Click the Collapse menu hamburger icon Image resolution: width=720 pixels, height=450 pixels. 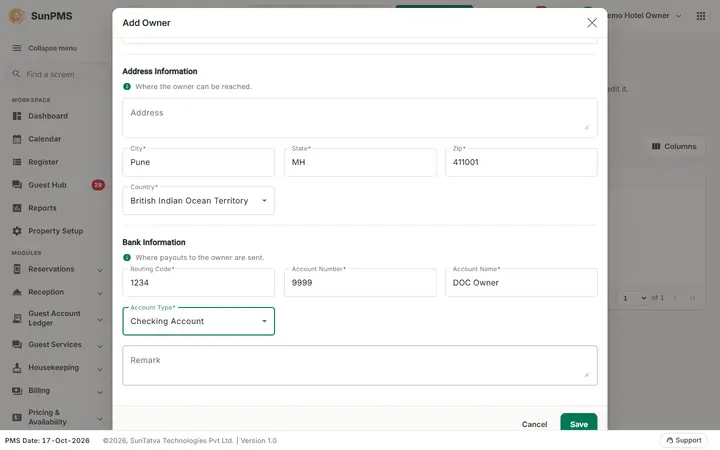pyautogui.click(x=17, y=48)
